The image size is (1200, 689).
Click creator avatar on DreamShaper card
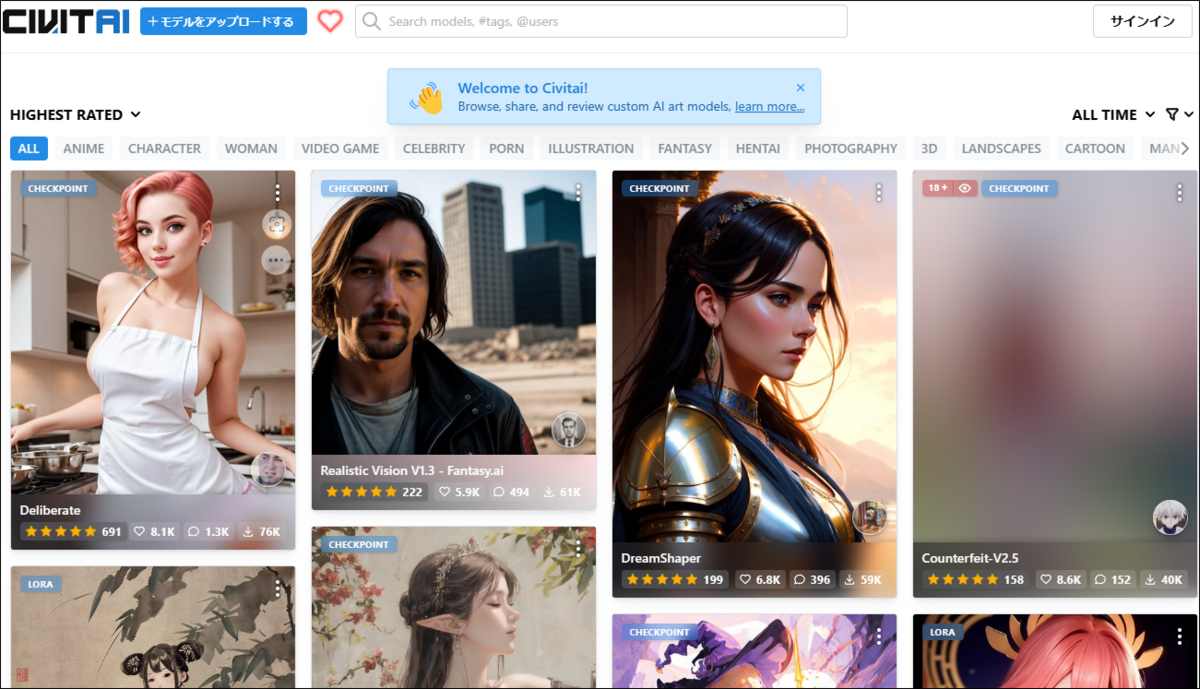coord(869,517)
